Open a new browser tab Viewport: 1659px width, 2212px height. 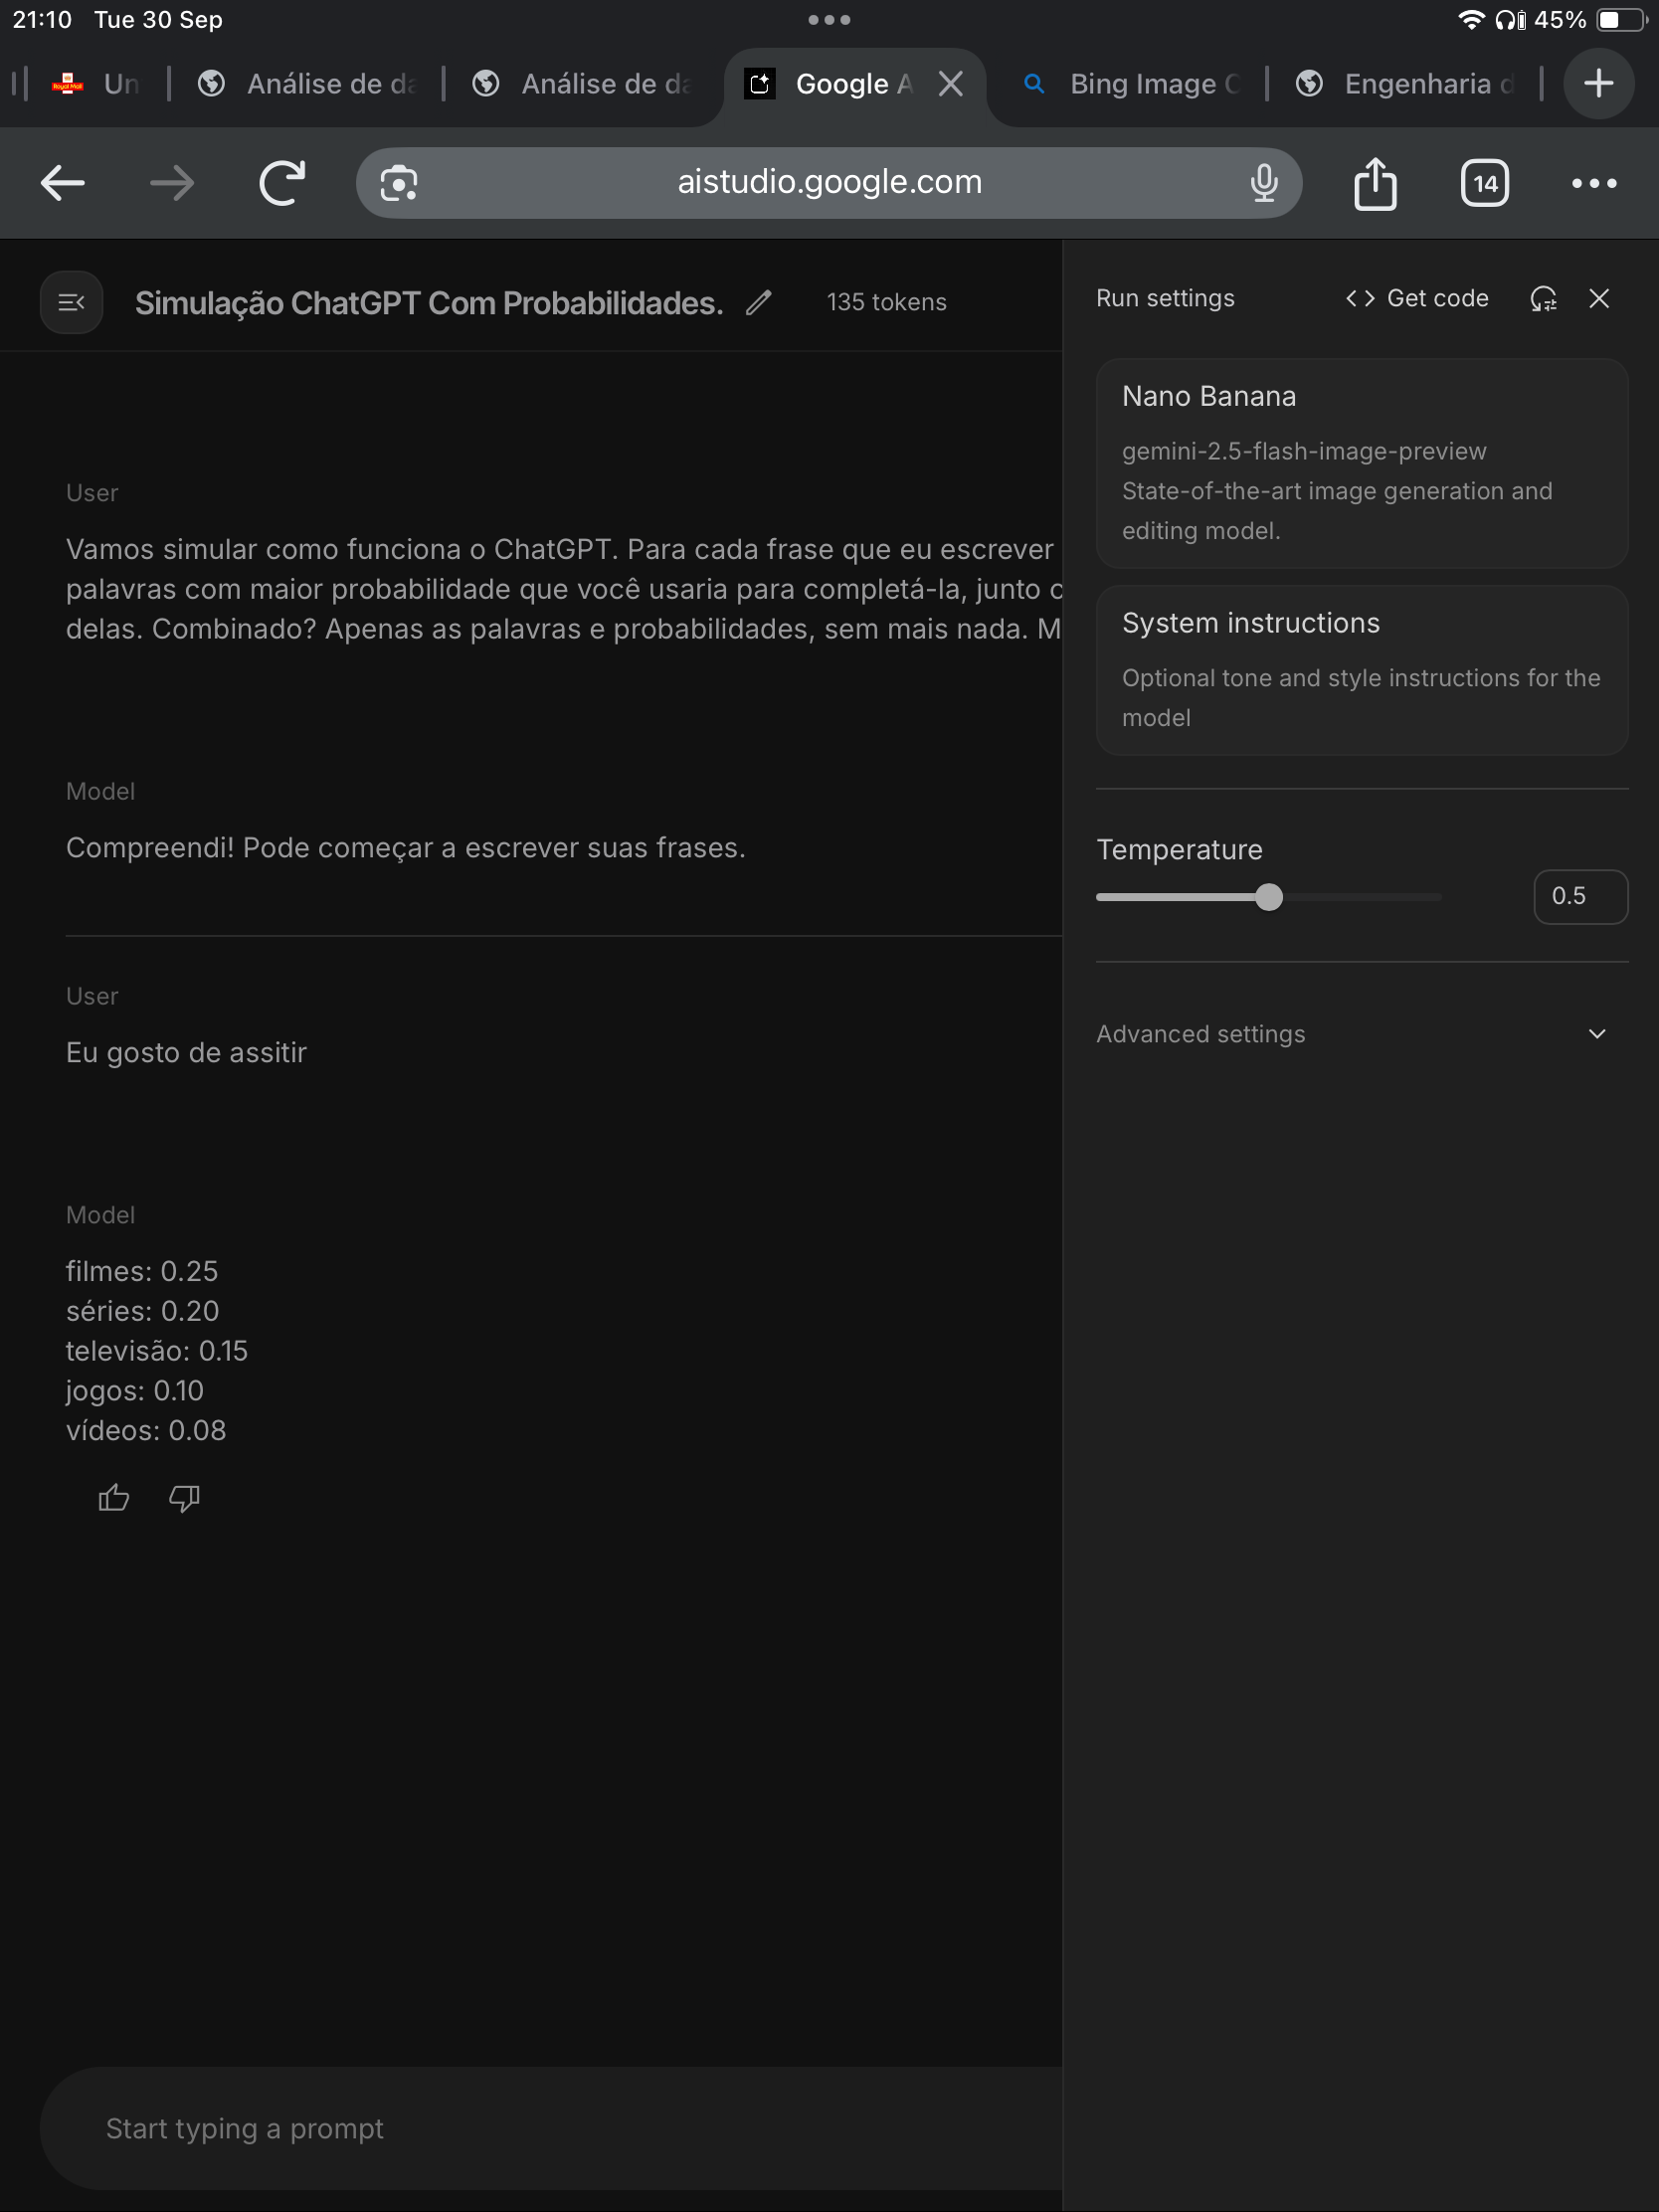coord(1598,84)
